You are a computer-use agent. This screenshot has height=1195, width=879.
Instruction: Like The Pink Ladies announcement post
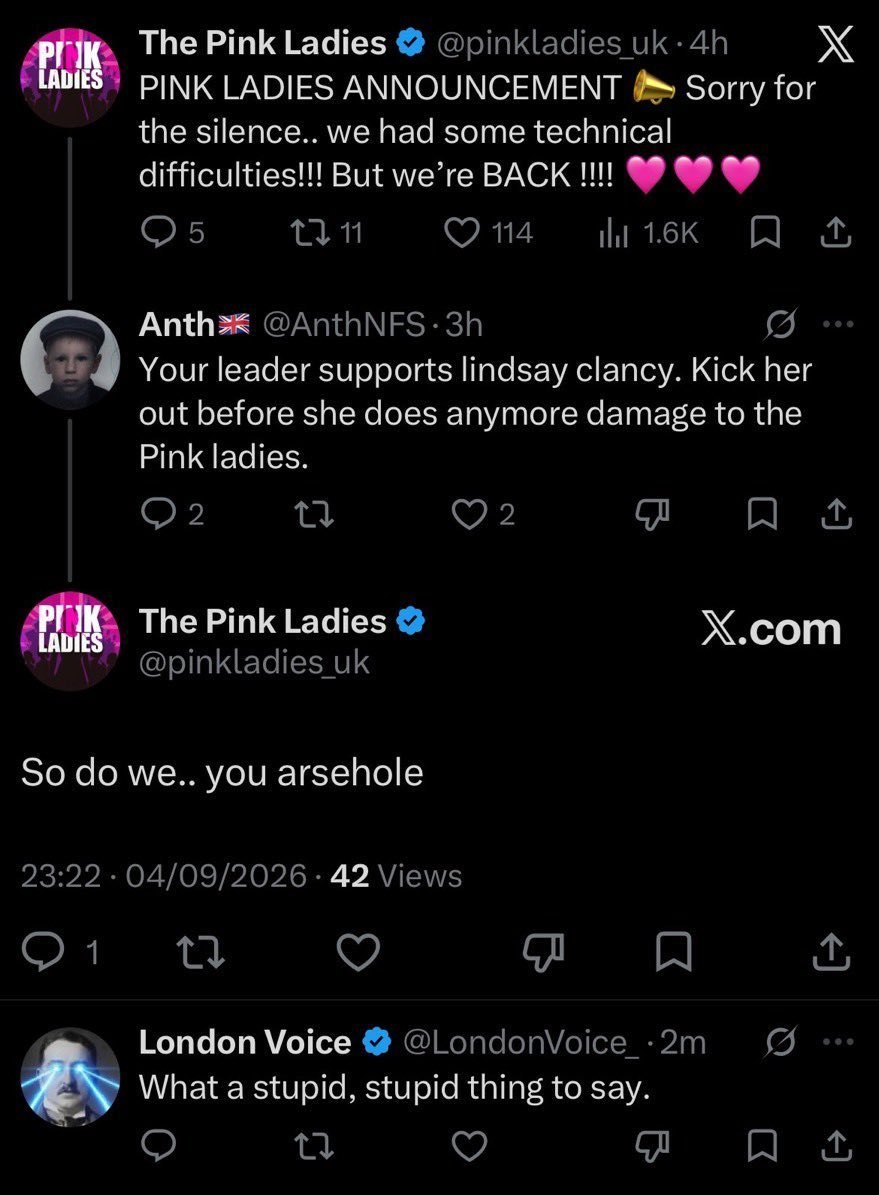(x=488, y=232)
